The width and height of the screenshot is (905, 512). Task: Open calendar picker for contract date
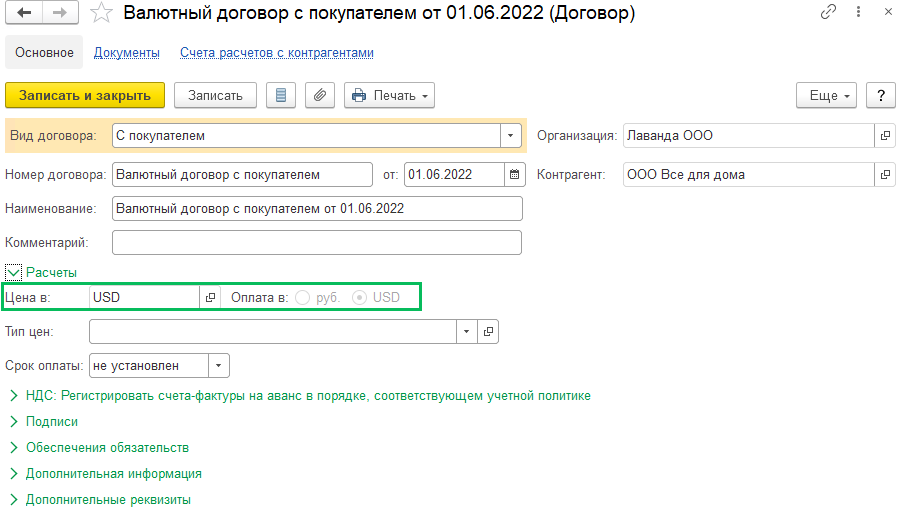pyautogui.click(x=514, y=174)
